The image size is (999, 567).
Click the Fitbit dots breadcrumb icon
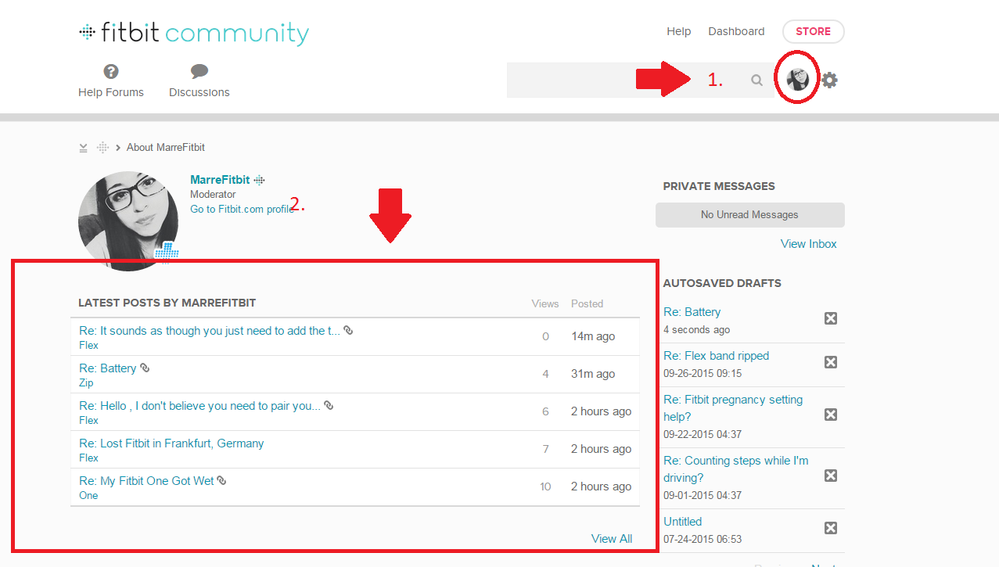click(103, 148)
